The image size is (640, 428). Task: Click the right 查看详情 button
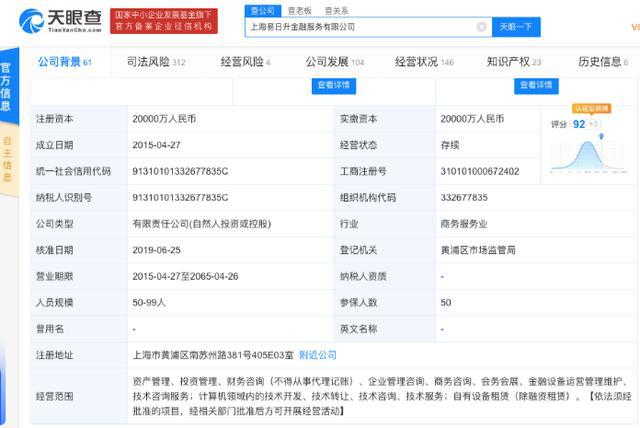coord(536,85)
